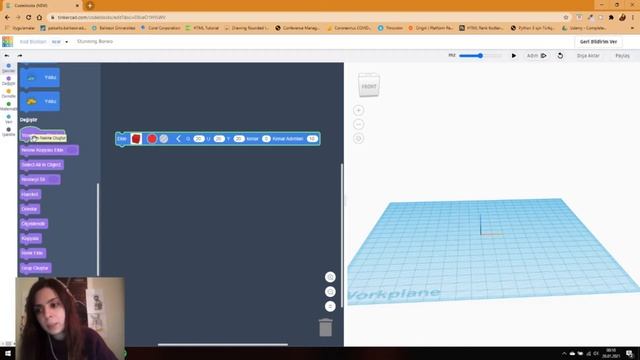The height and width of the screenshot is (360, 640).
Task: Select the orange Denetle control category
Action: (8, 93)
